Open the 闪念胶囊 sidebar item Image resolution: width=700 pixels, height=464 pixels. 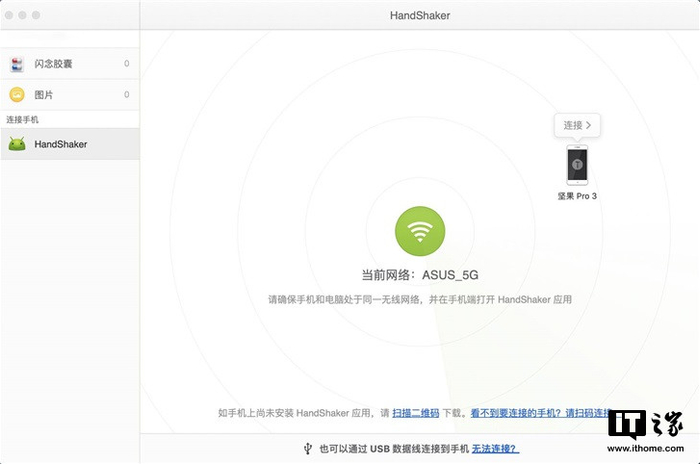pyautogui.click(x=70, y=64)
